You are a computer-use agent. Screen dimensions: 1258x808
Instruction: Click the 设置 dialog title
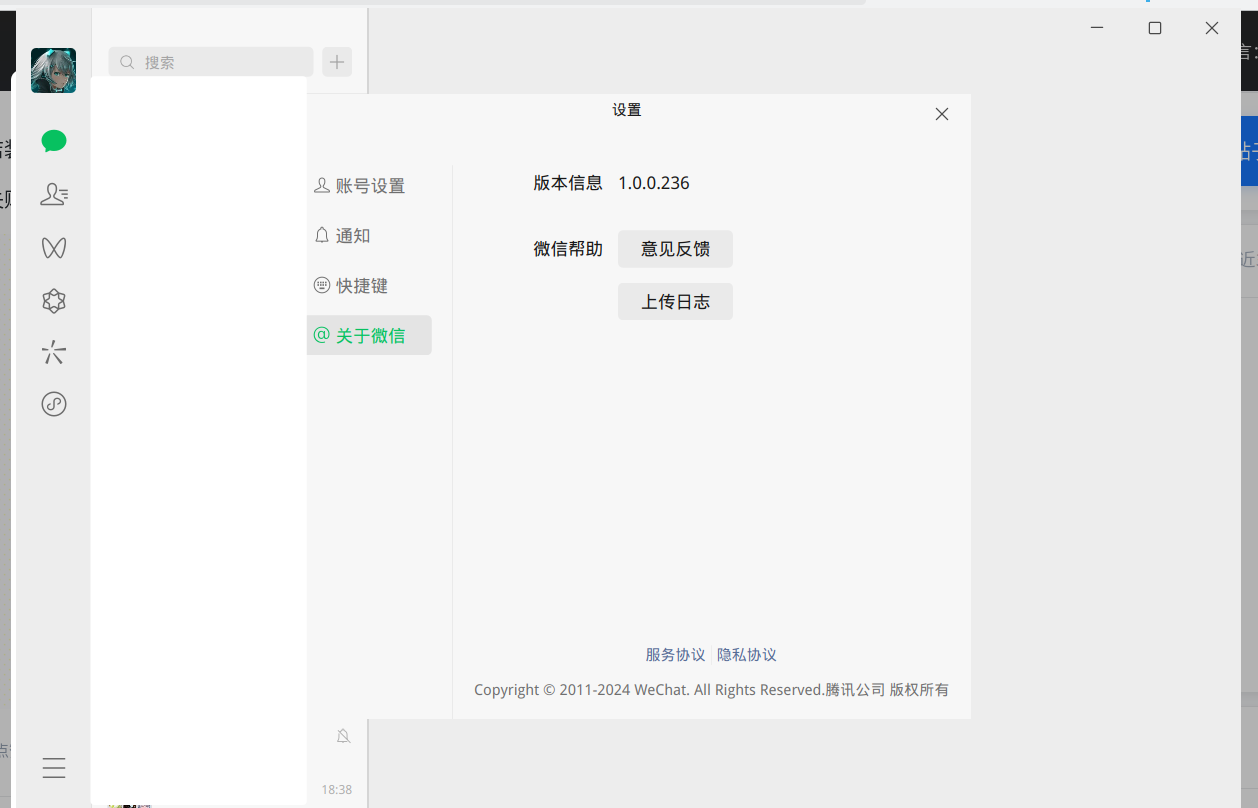(627, 110)
